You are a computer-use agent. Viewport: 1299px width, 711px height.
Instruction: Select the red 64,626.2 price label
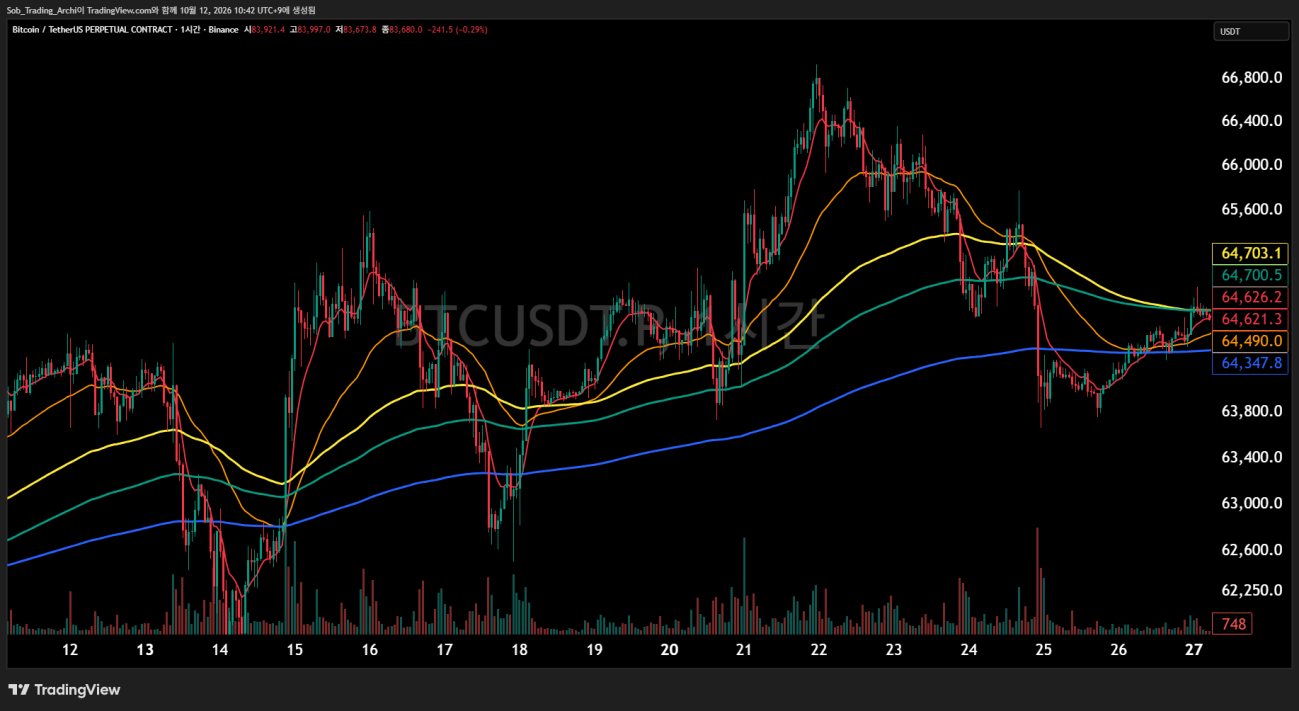1250,297
